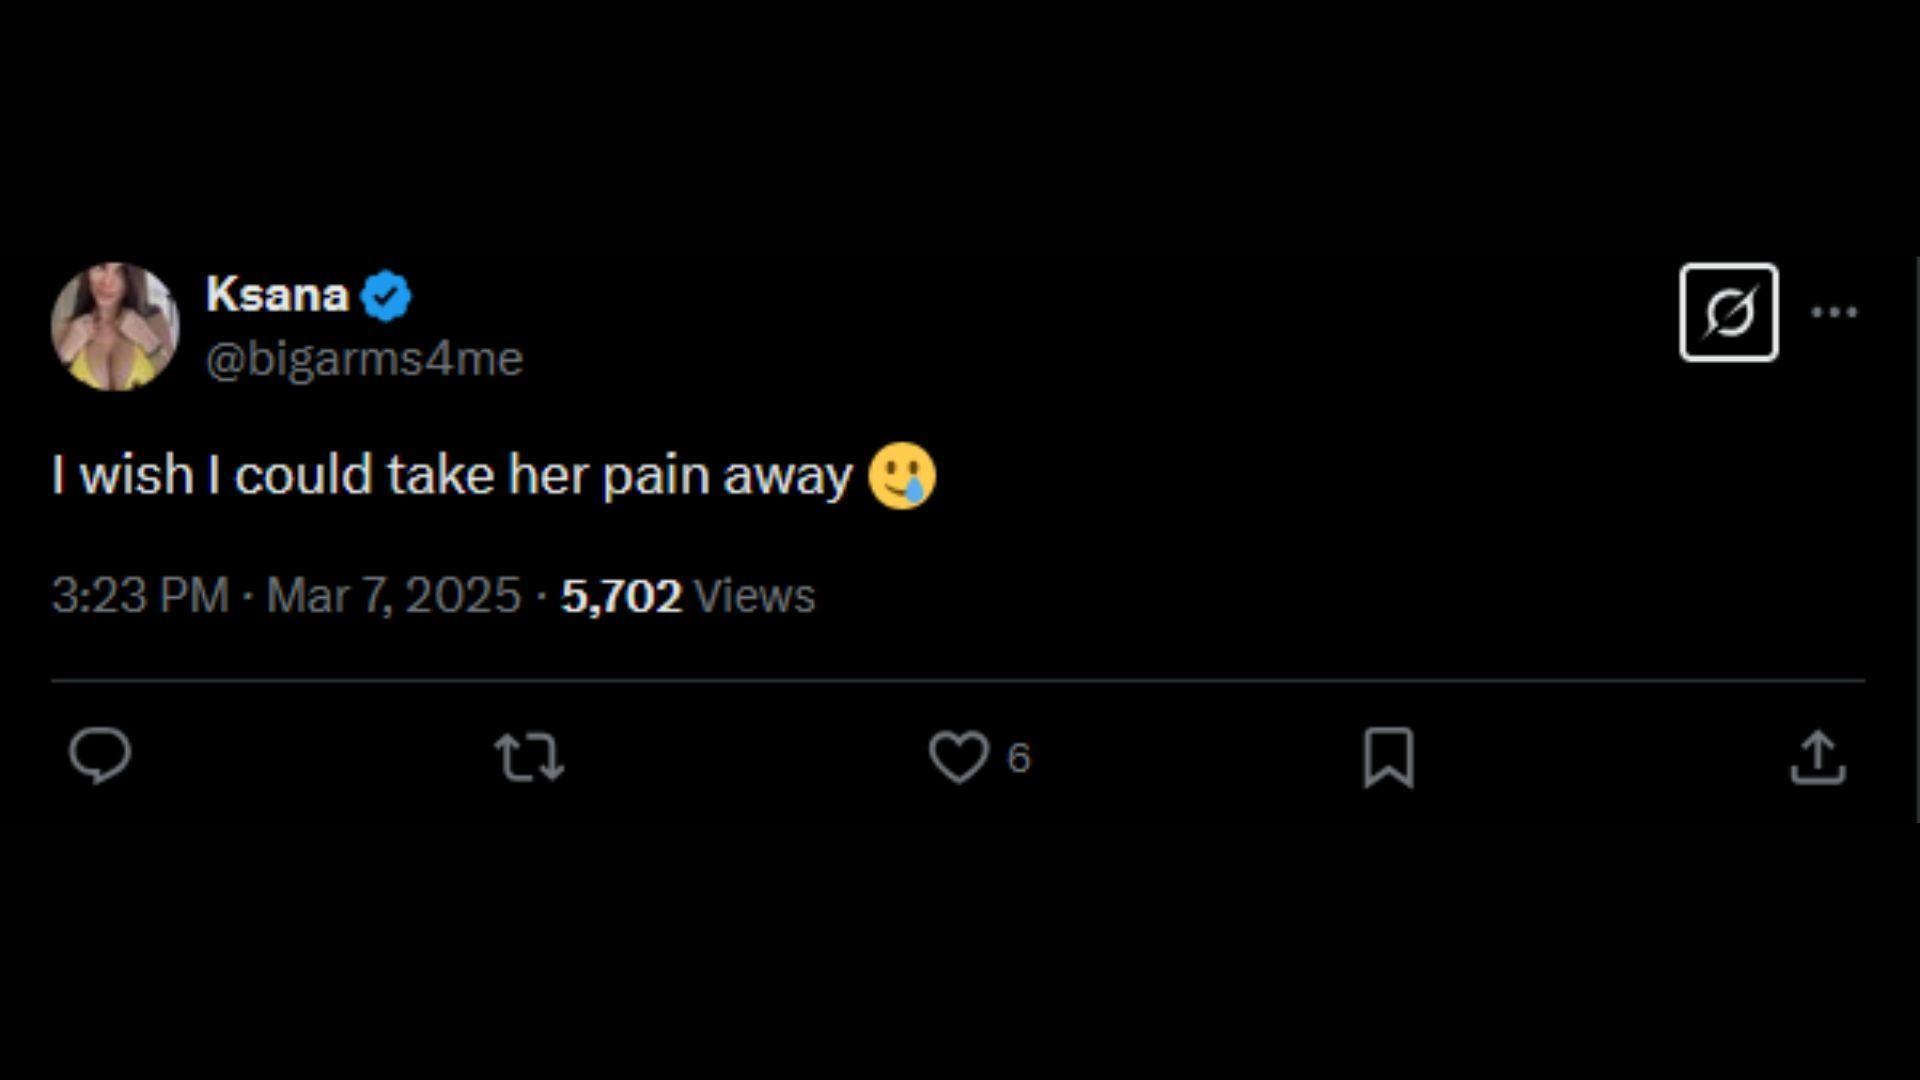Open the share post icon
This screenshot has height=1080, width=1920.
(1817, 757)
